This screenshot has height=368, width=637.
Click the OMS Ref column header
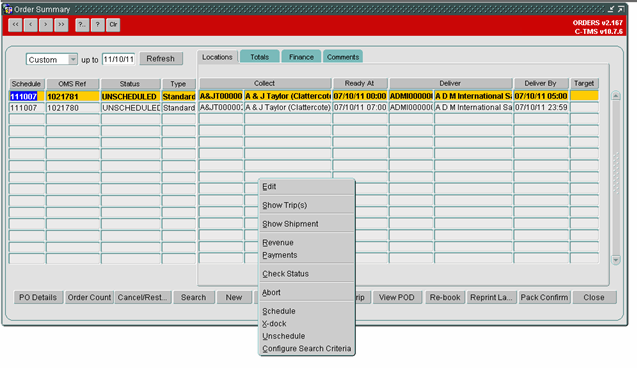click(72, 84)
